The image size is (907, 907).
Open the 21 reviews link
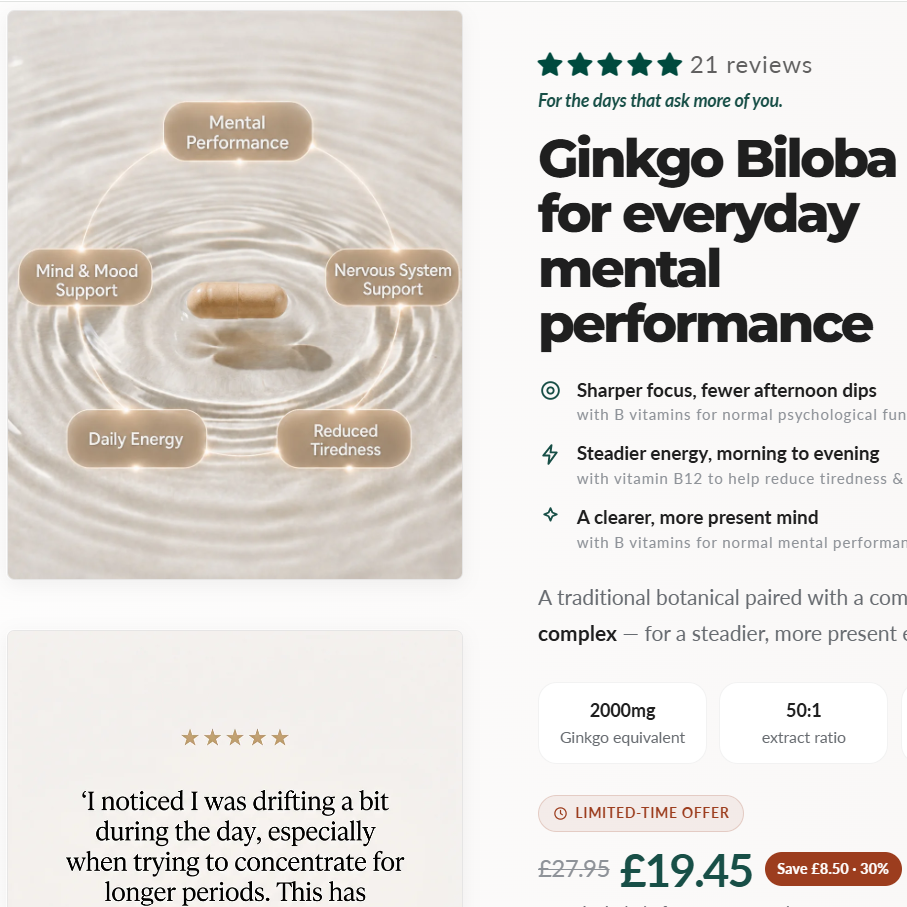(x=751, y=65)
